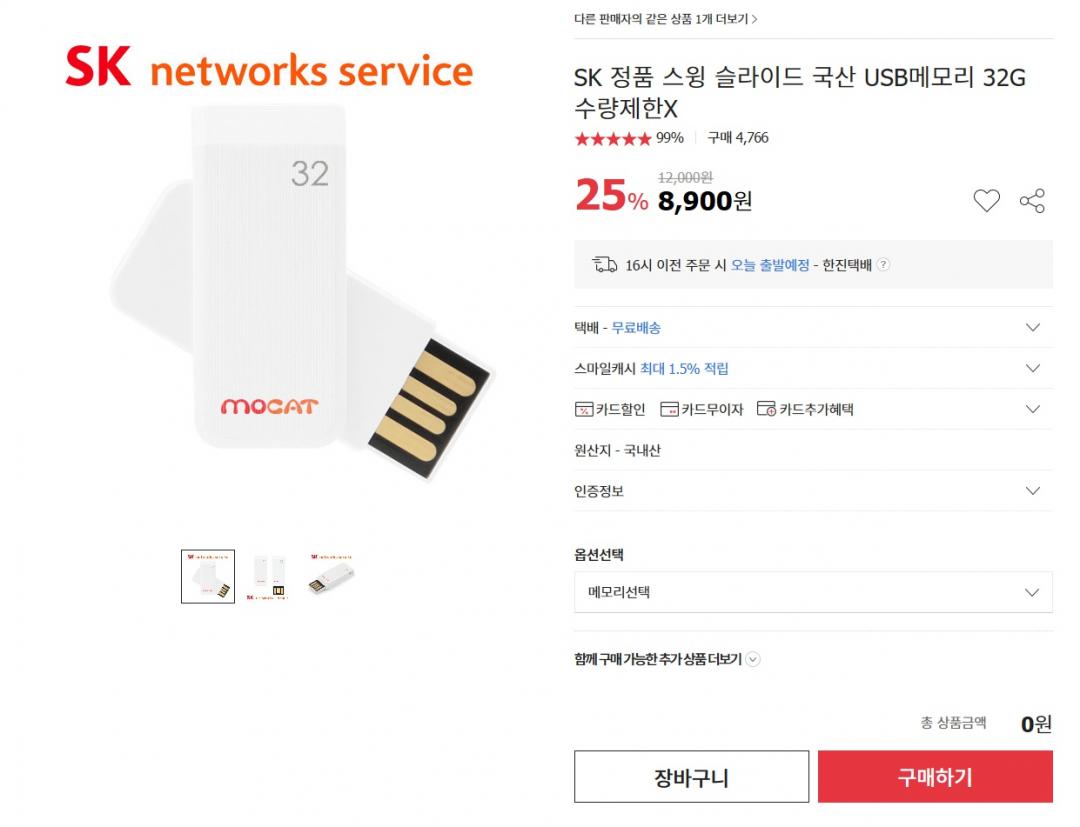The image size is (1080, 827).
Task: Select the third product thumbnail
Action: tap(331, 576)
